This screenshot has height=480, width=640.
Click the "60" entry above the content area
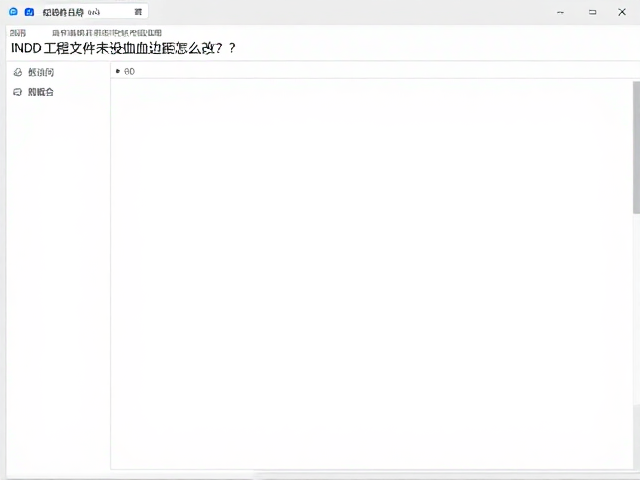pos(126,71)
